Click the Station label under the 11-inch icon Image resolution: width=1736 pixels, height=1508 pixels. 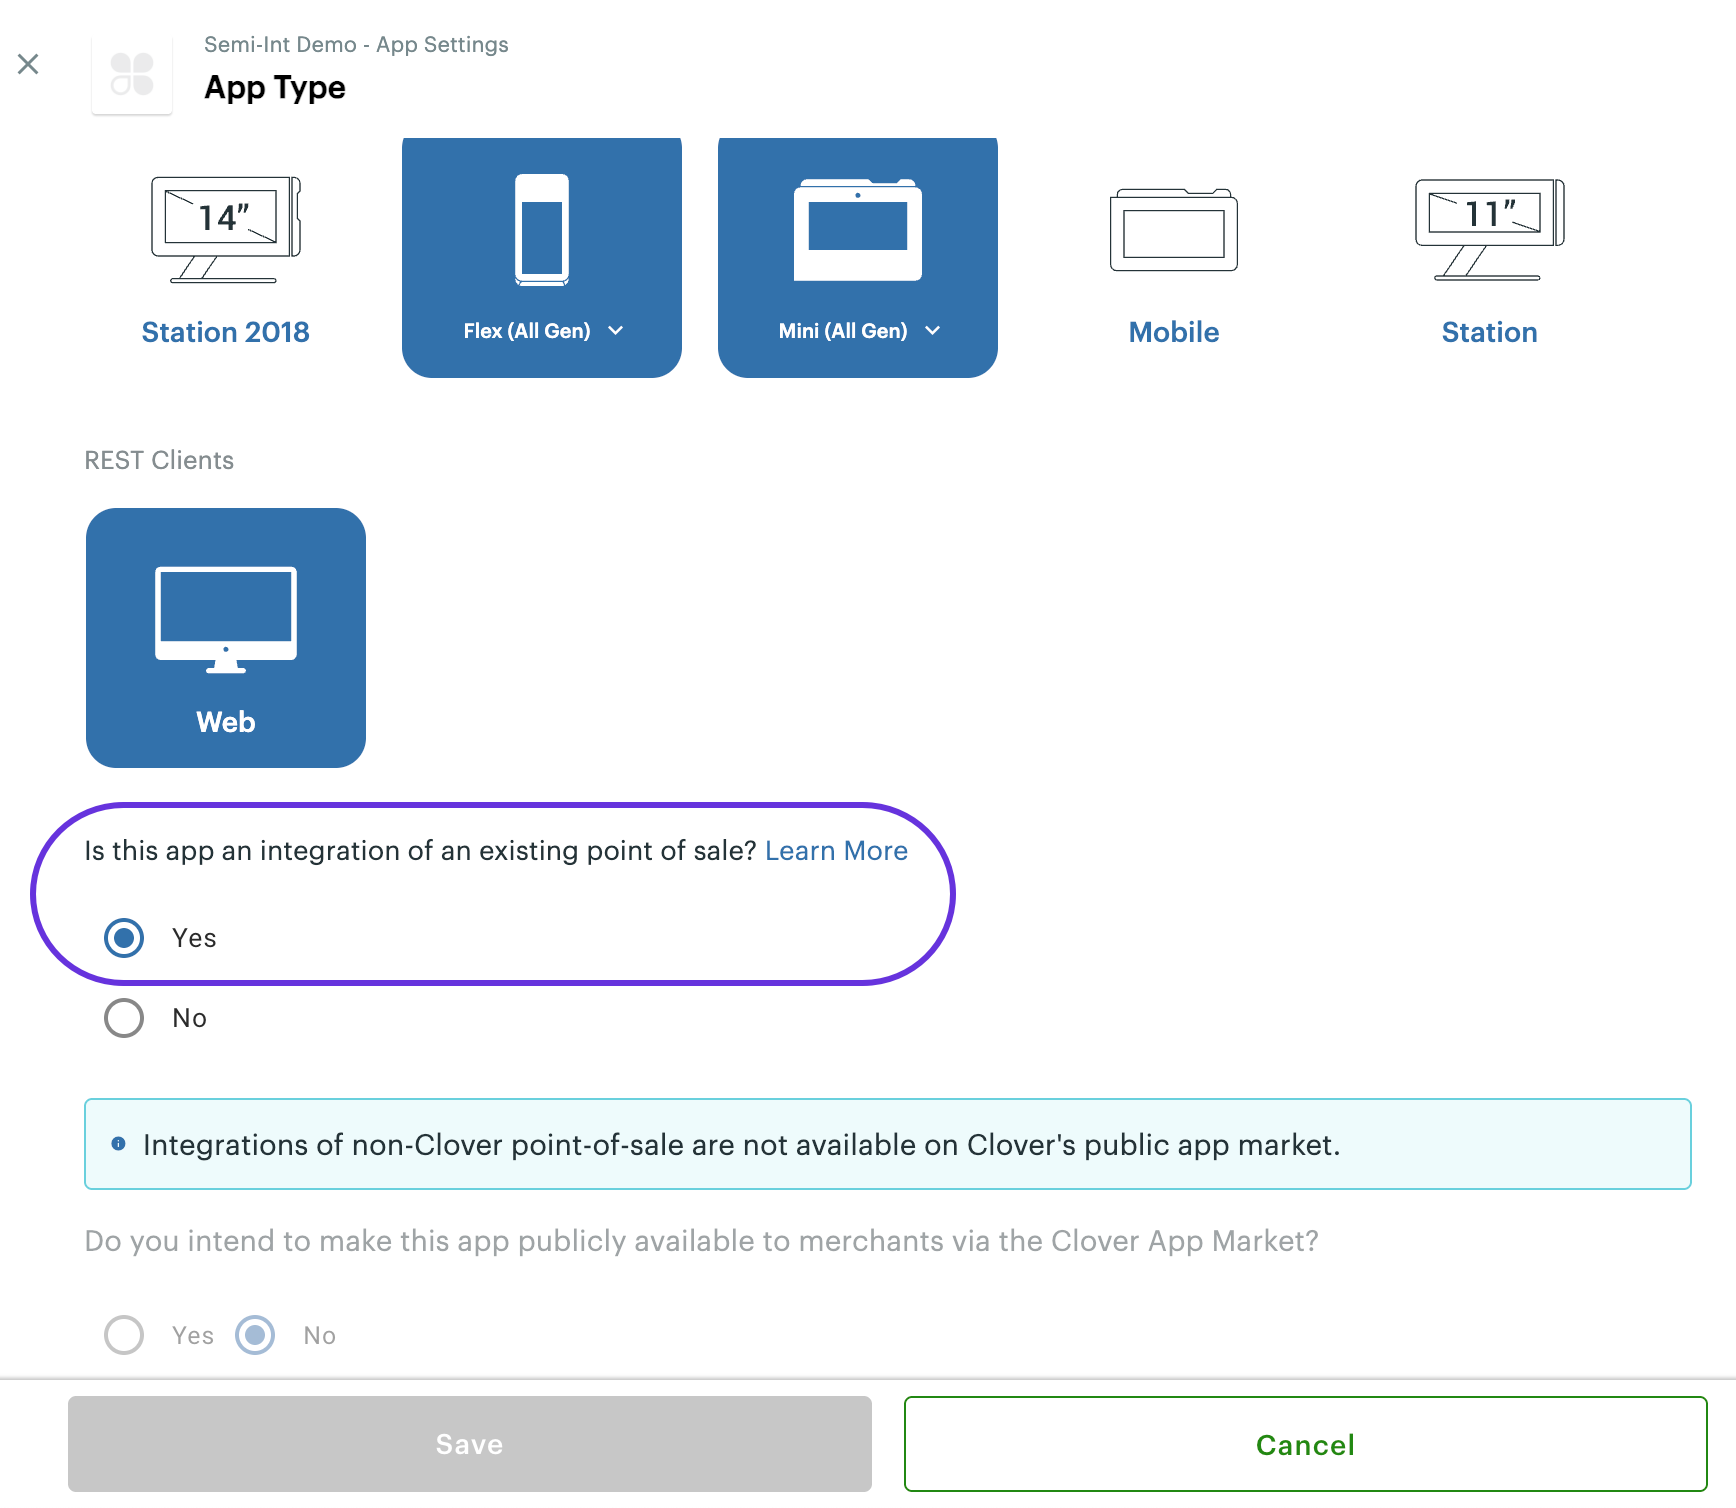pos(1490,332)
